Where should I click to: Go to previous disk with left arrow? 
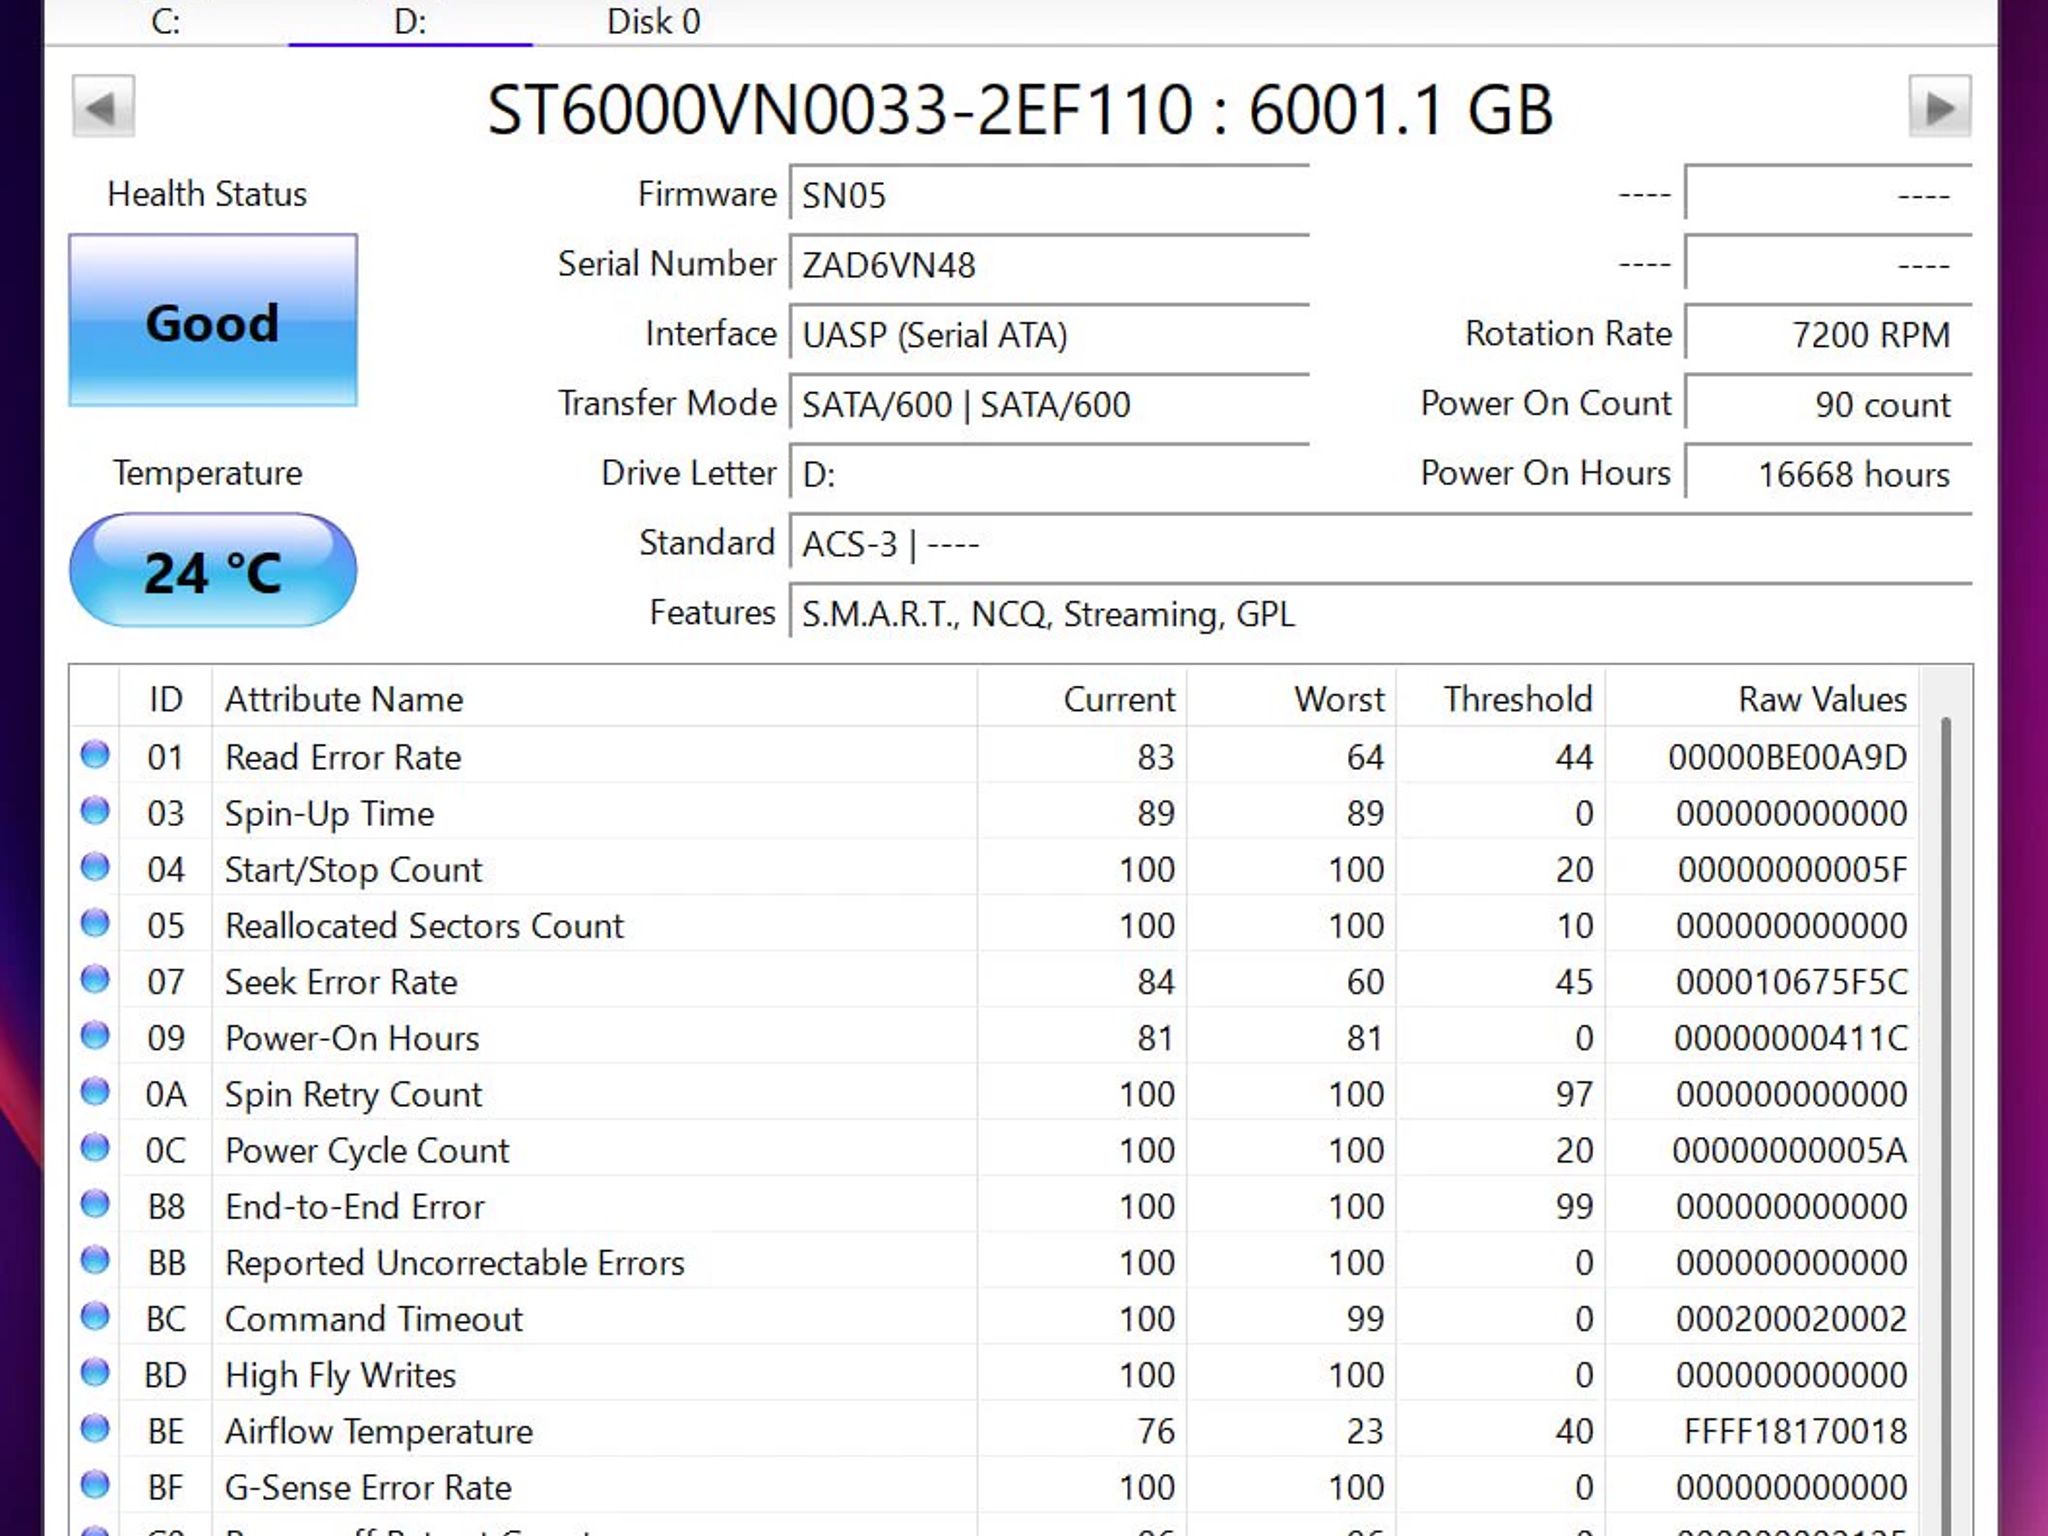click(x=103, y=106)
